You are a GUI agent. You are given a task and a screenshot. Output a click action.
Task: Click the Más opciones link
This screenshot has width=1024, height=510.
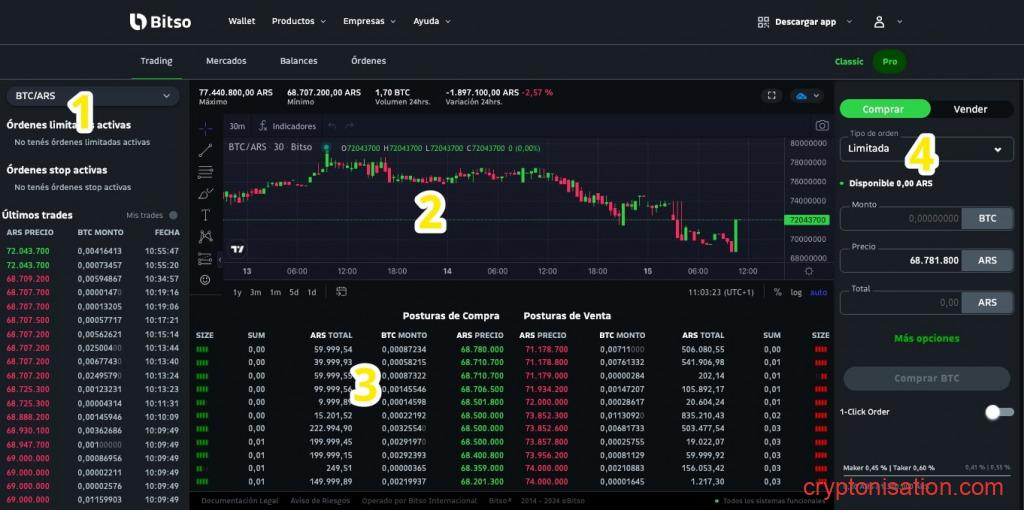926,339
